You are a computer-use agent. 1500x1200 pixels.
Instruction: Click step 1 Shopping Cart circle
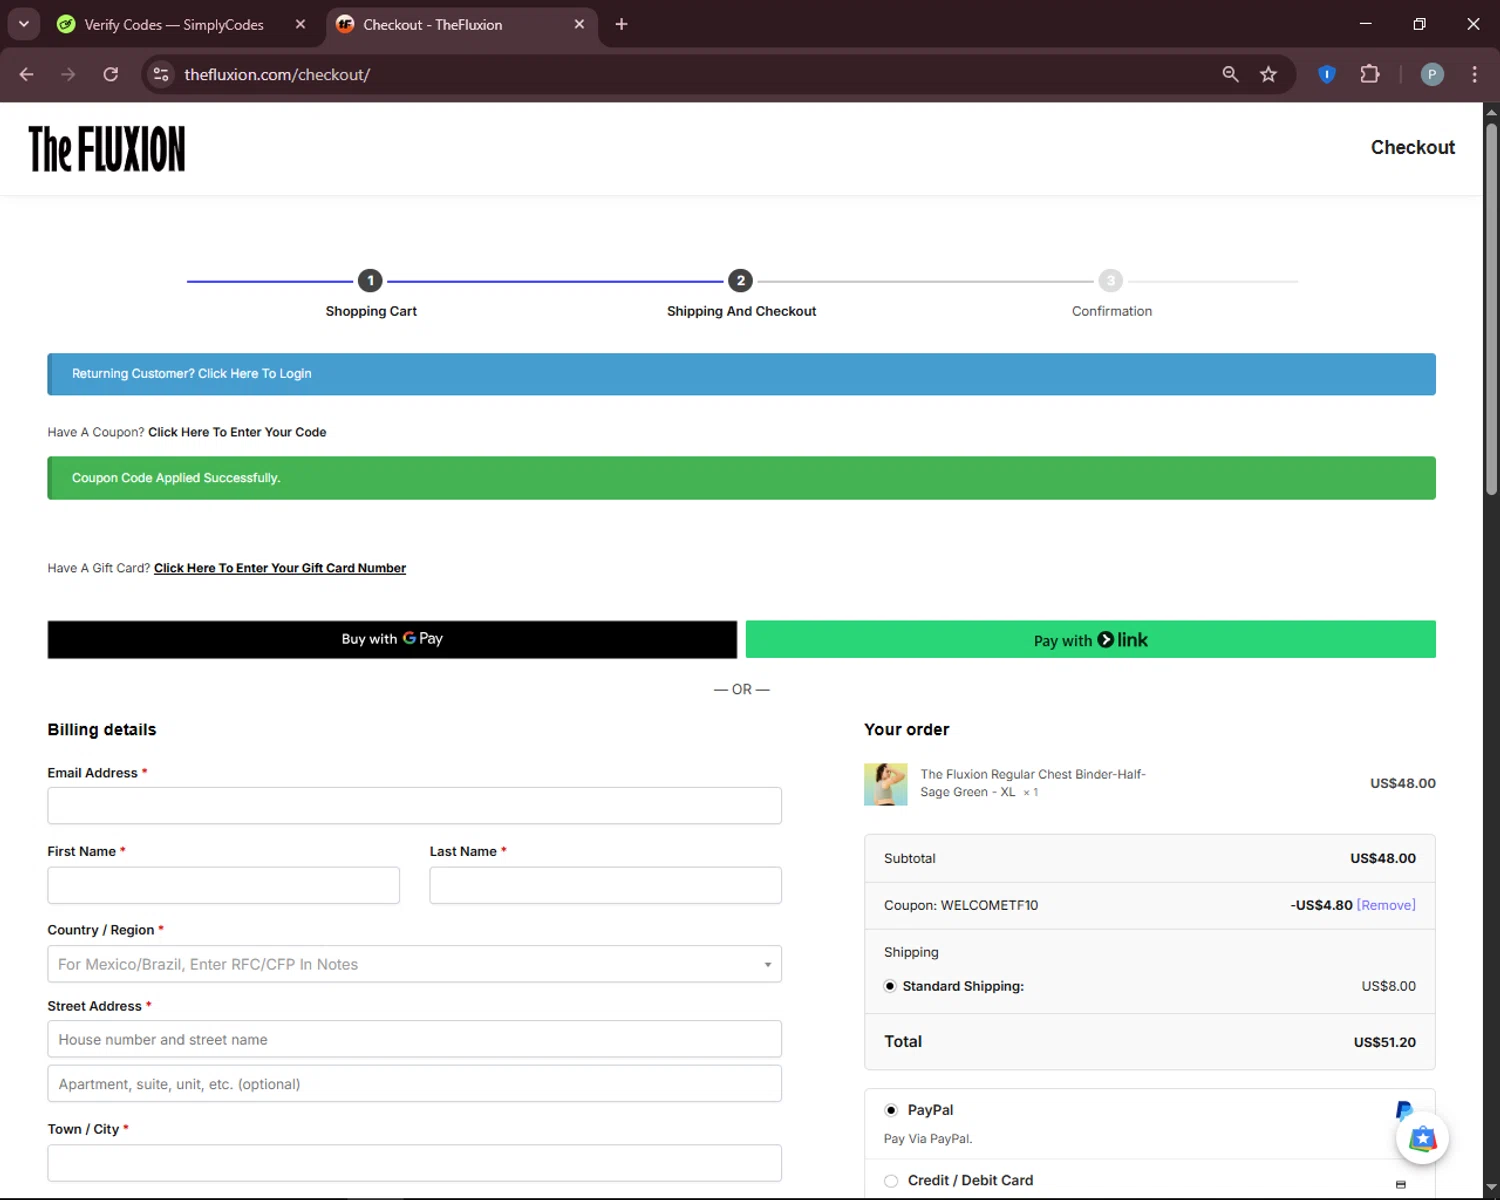[x=370, y=281]
